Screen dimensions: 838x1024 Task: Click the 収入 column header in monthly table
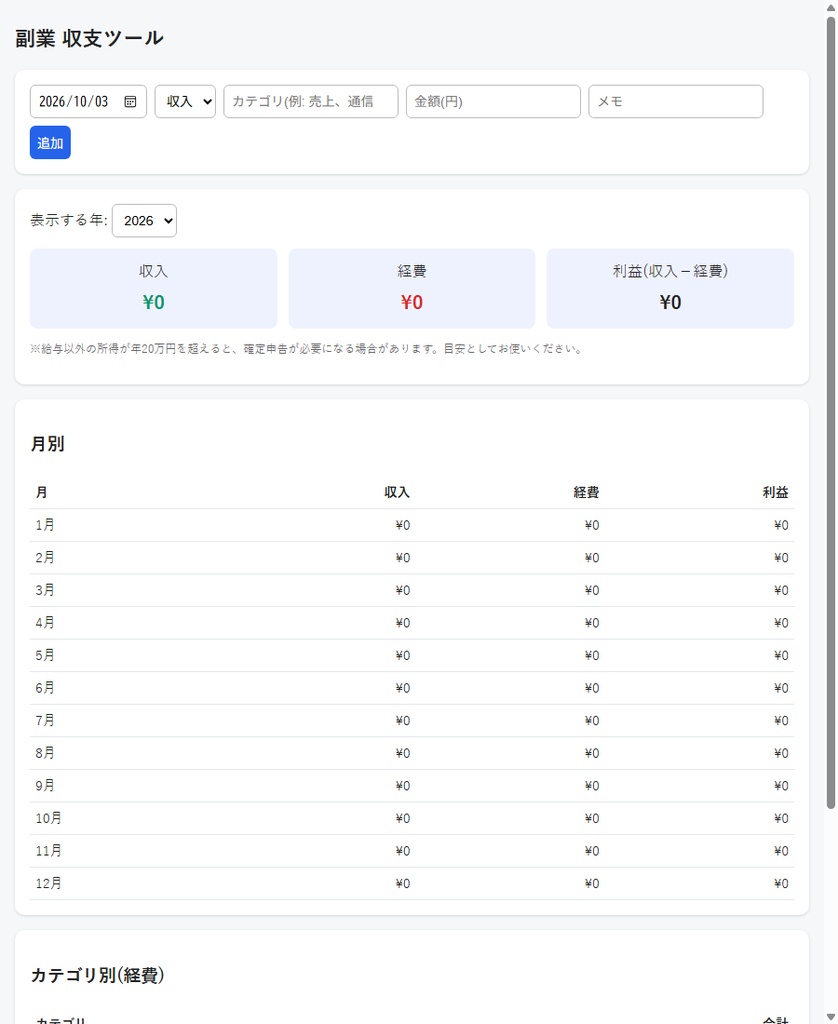tap(397, 492)
